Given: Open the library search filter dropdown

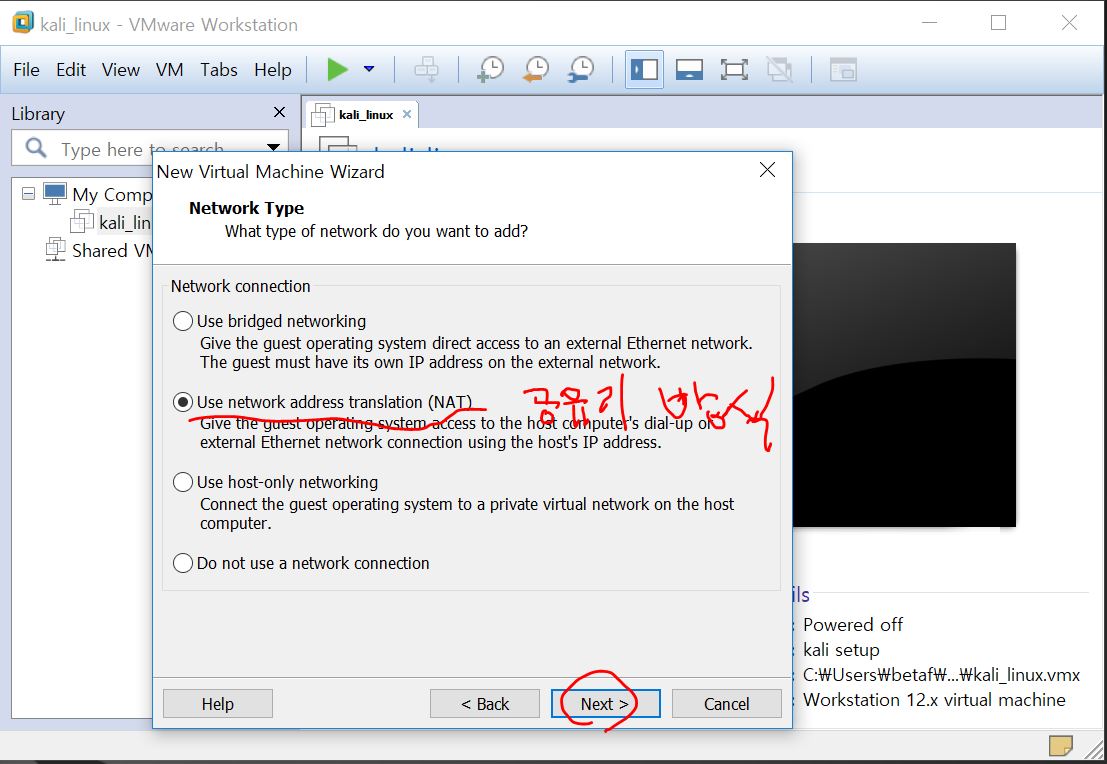Looking at the screenshot, I should tap(273, 148).
